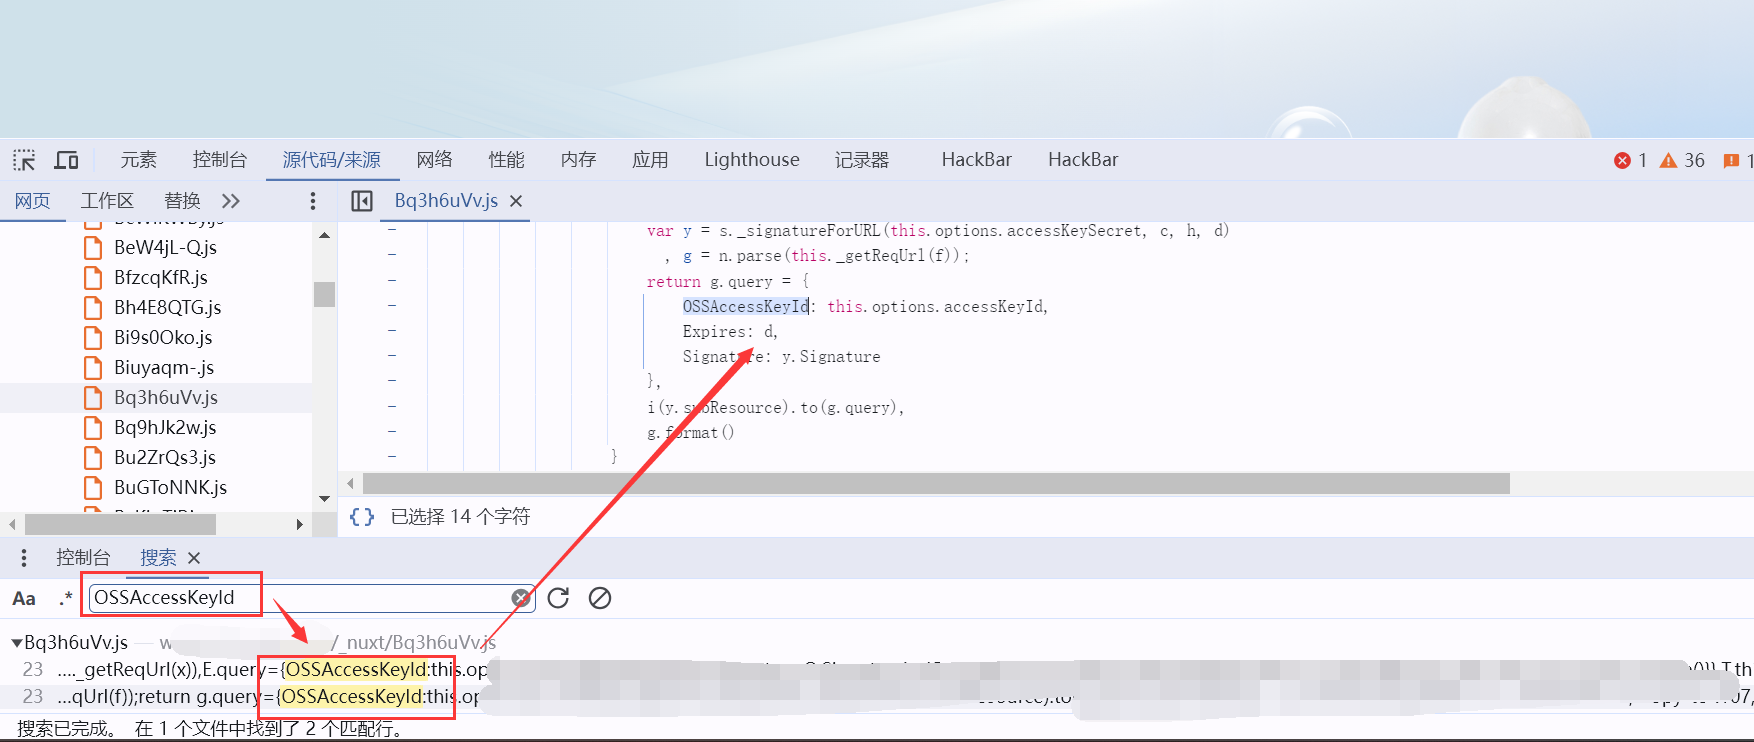This screenshot has height=742, width=1754.
Task: Clear the search input text
Action: pos(520,598)
